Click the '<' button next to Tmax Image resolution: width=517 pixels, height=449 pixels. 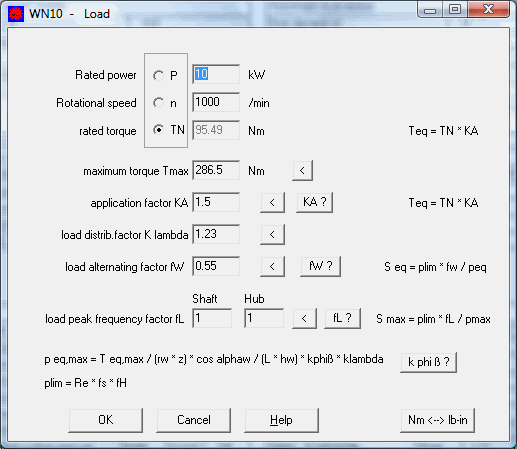point(302,171)
